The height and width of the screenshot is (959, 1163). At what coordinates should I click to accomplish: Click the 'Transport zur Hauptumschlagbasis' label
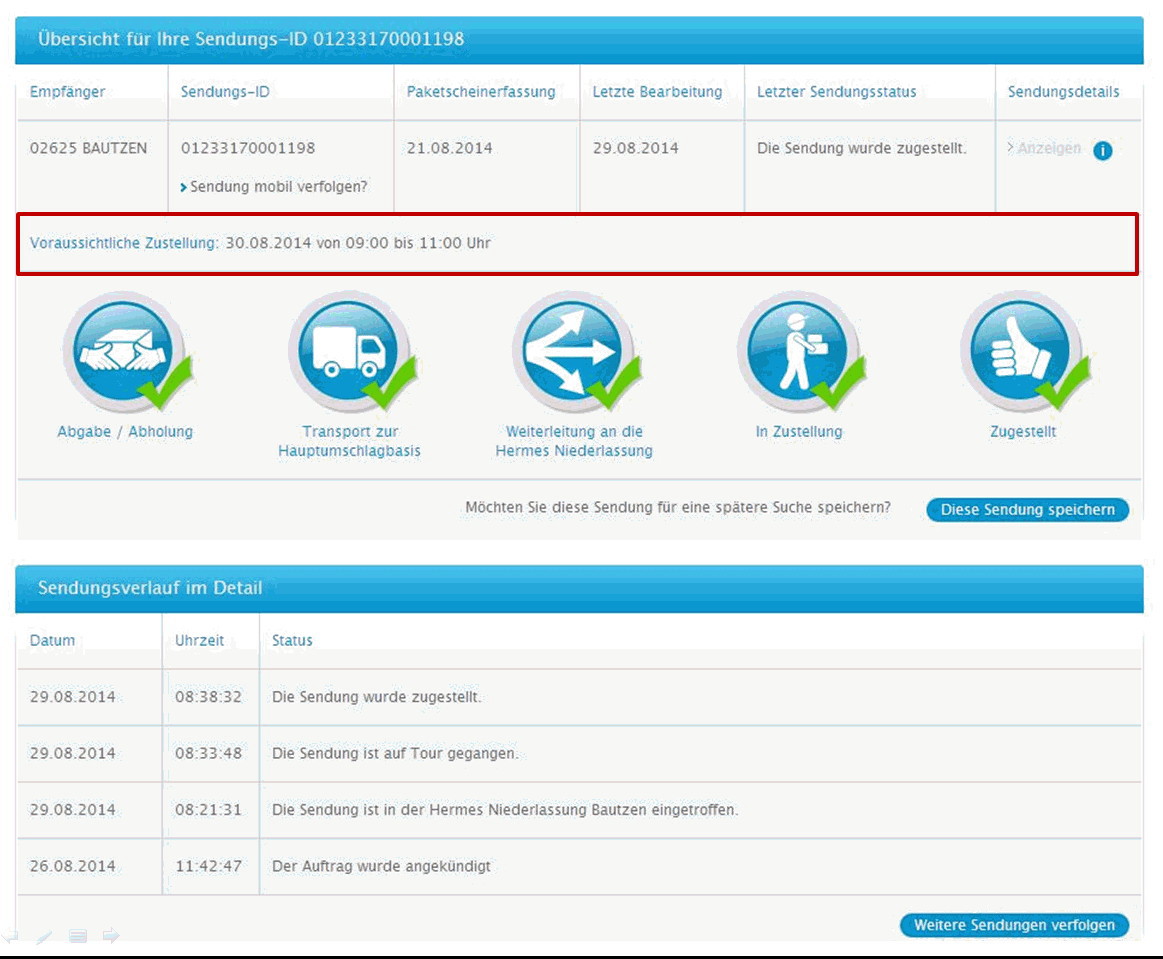pos(349,441)
